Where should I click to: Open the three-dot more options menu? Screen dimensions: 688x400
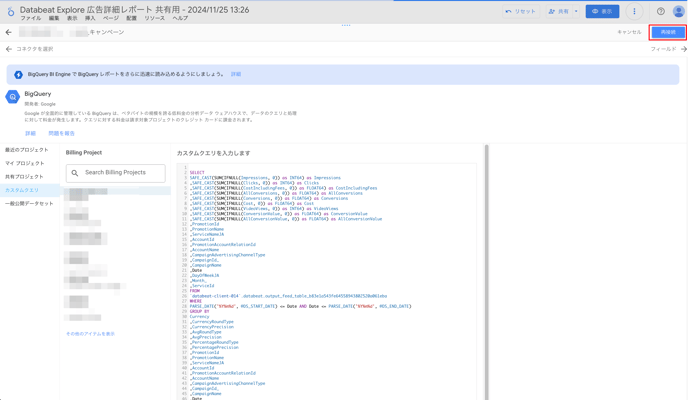coord(634,11)
